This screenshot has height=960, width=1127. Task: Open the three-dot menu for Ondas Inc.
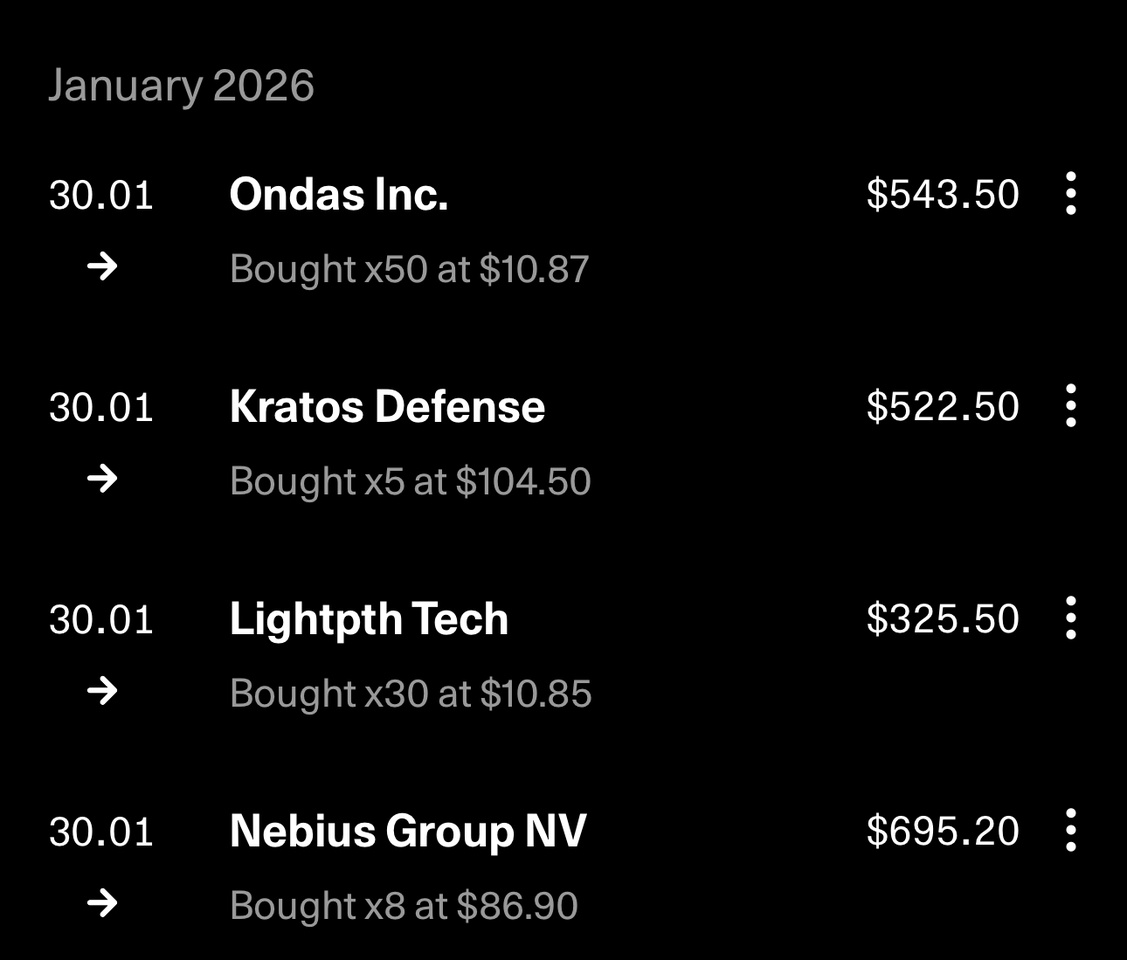(x=1070, y=193)
